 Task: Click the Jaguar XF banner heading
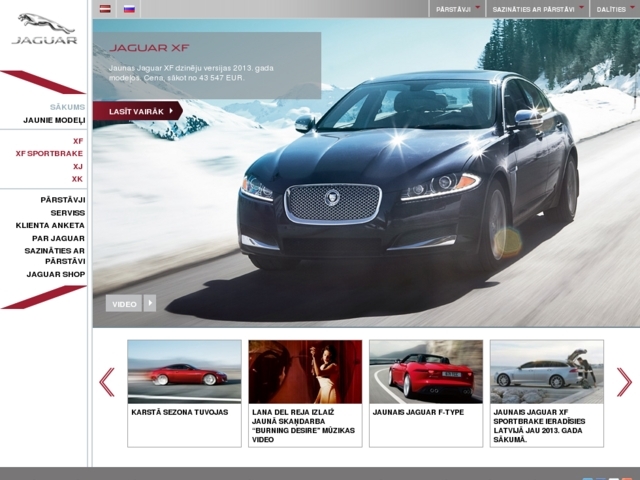pyautogui.click(x=149, y=48)
